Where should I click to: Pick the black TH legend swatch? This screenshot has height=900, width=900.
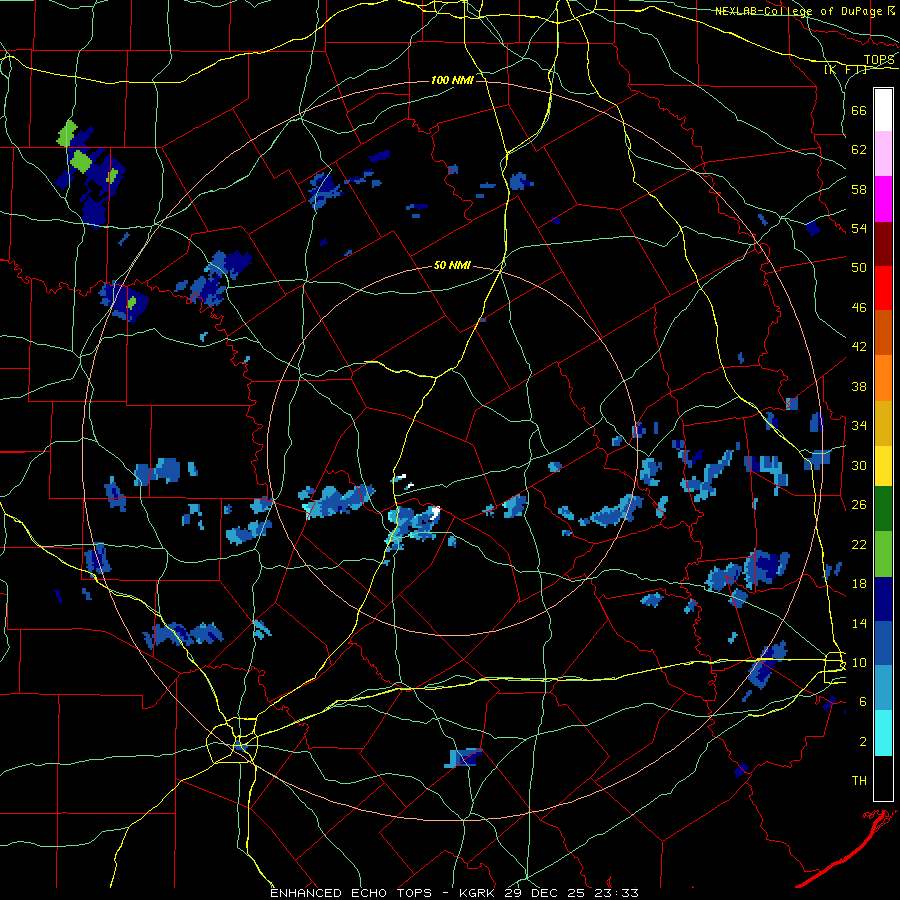coord(883,778)
